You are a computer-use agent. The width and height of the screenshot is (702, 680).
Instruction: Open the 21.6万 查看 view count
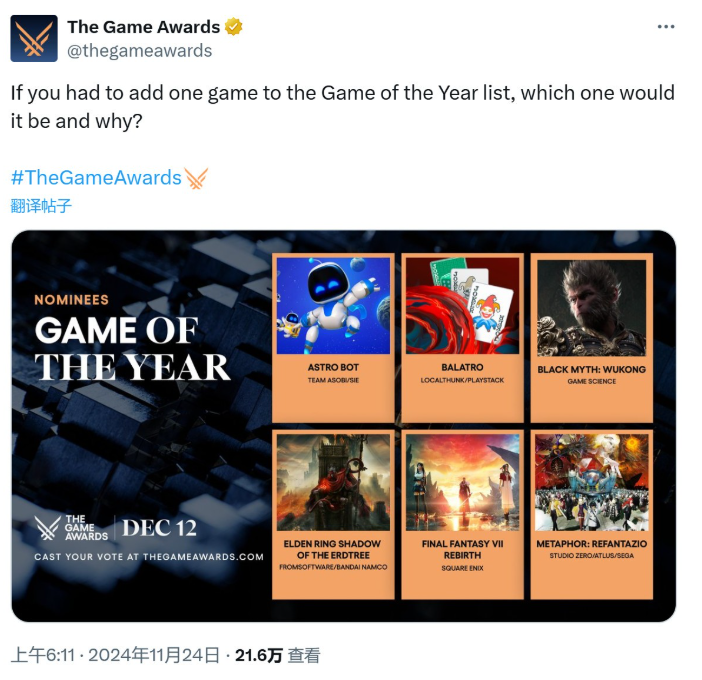click(278, 656)
